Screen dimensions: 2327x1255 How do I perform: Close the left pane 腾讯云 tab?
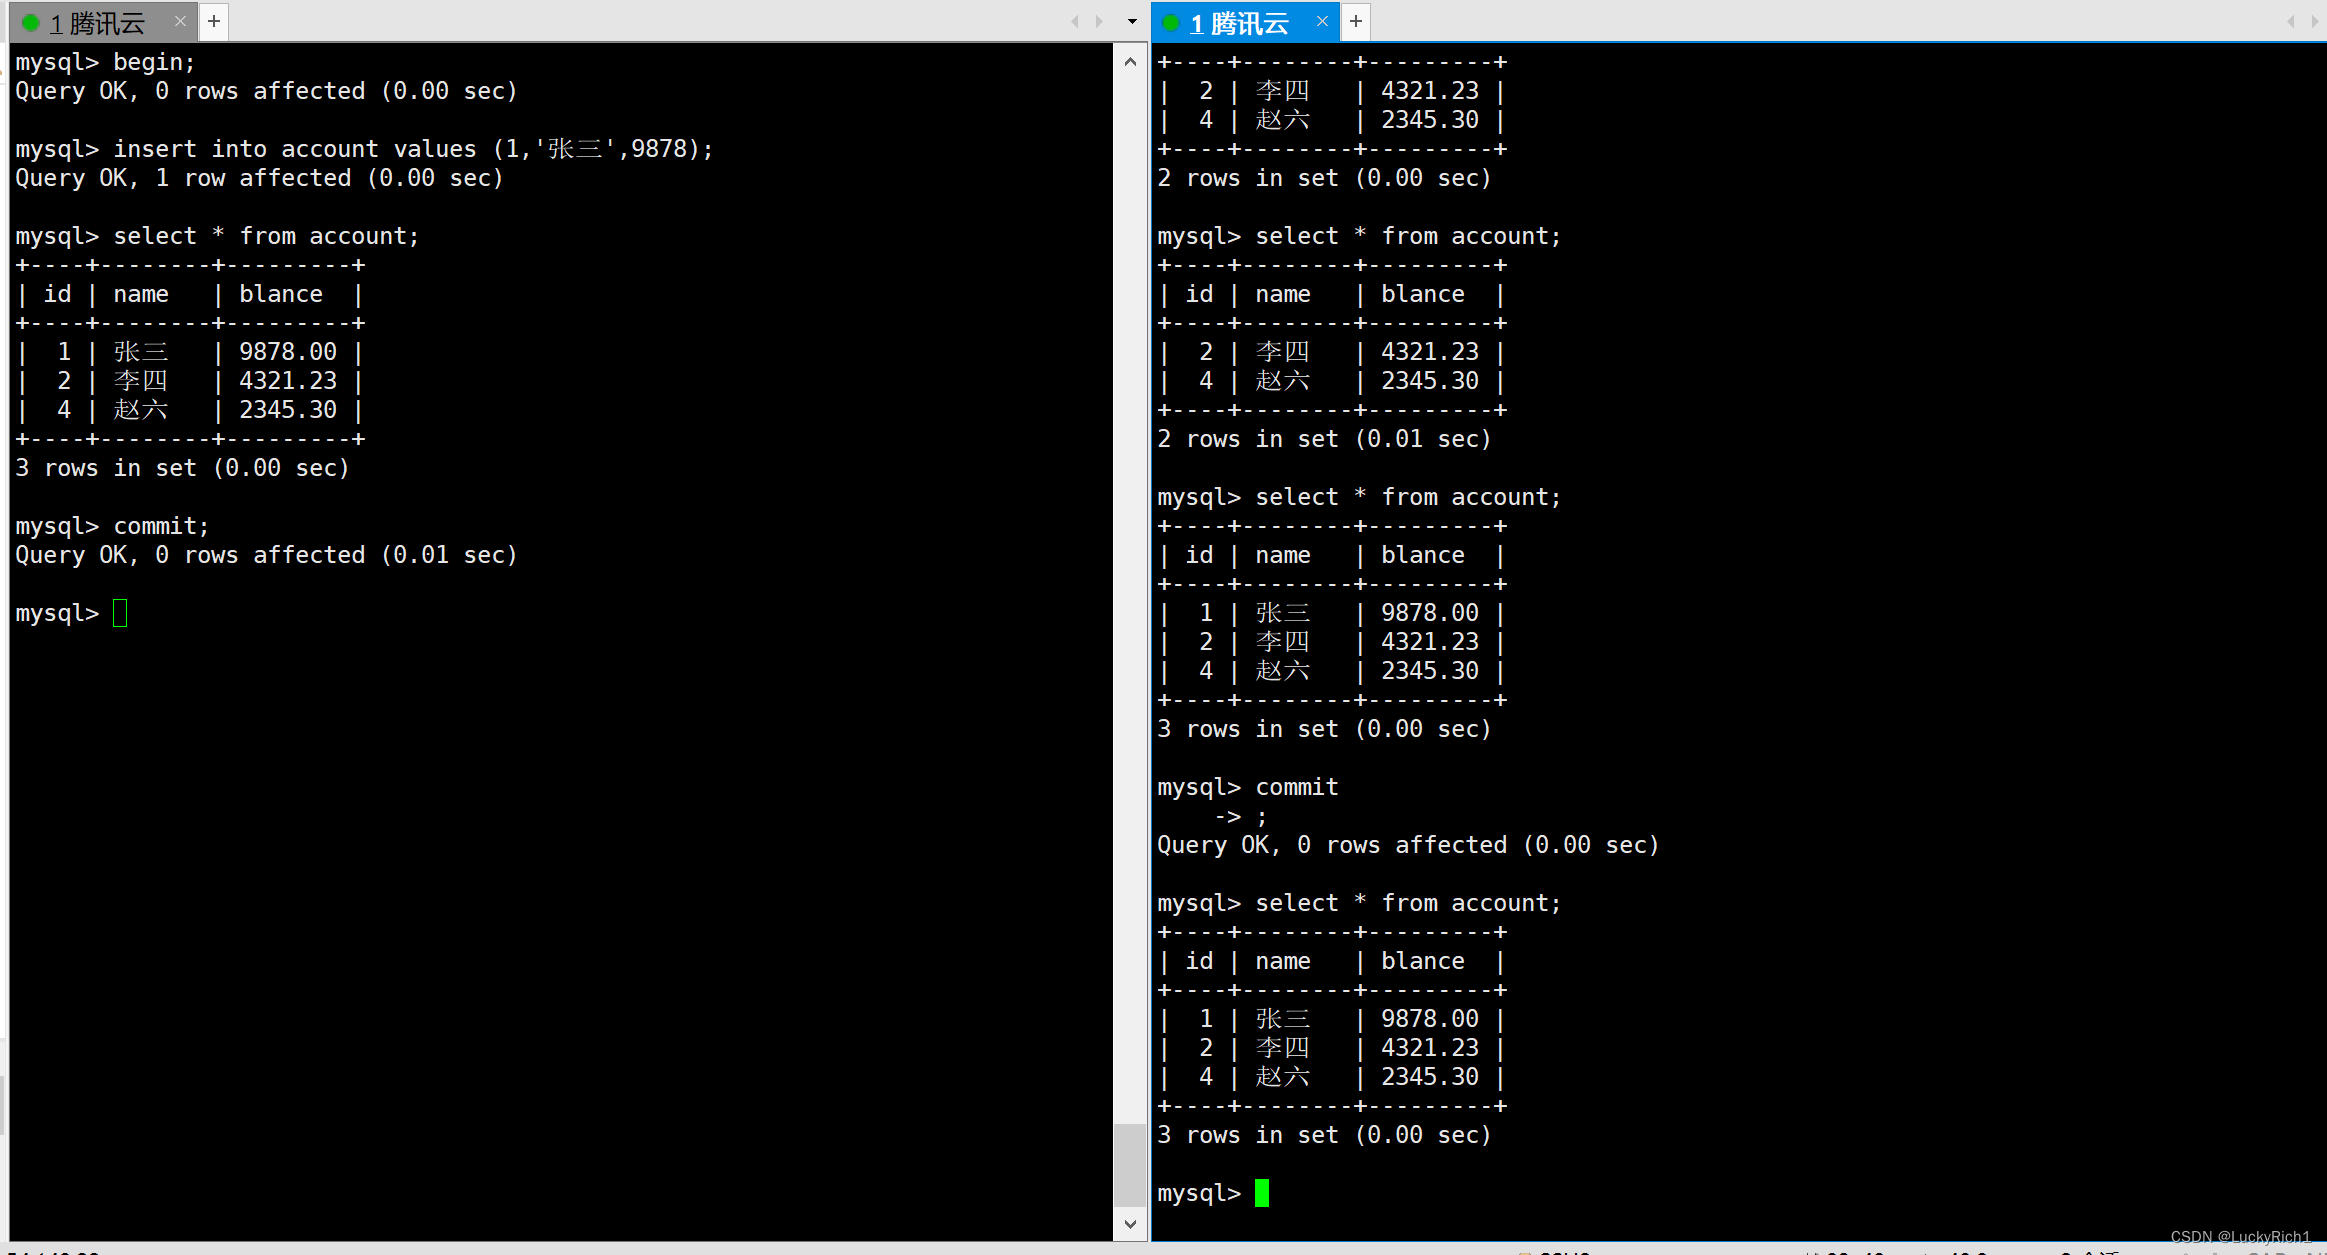click(x=180, y=21)
